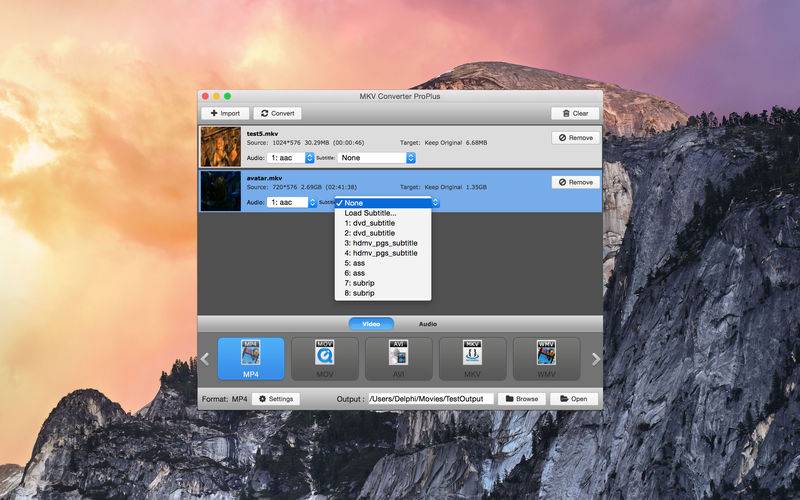Select the AVI format icon
The height and width of the screenshot is (500, 800).
[x=398, y=359]
